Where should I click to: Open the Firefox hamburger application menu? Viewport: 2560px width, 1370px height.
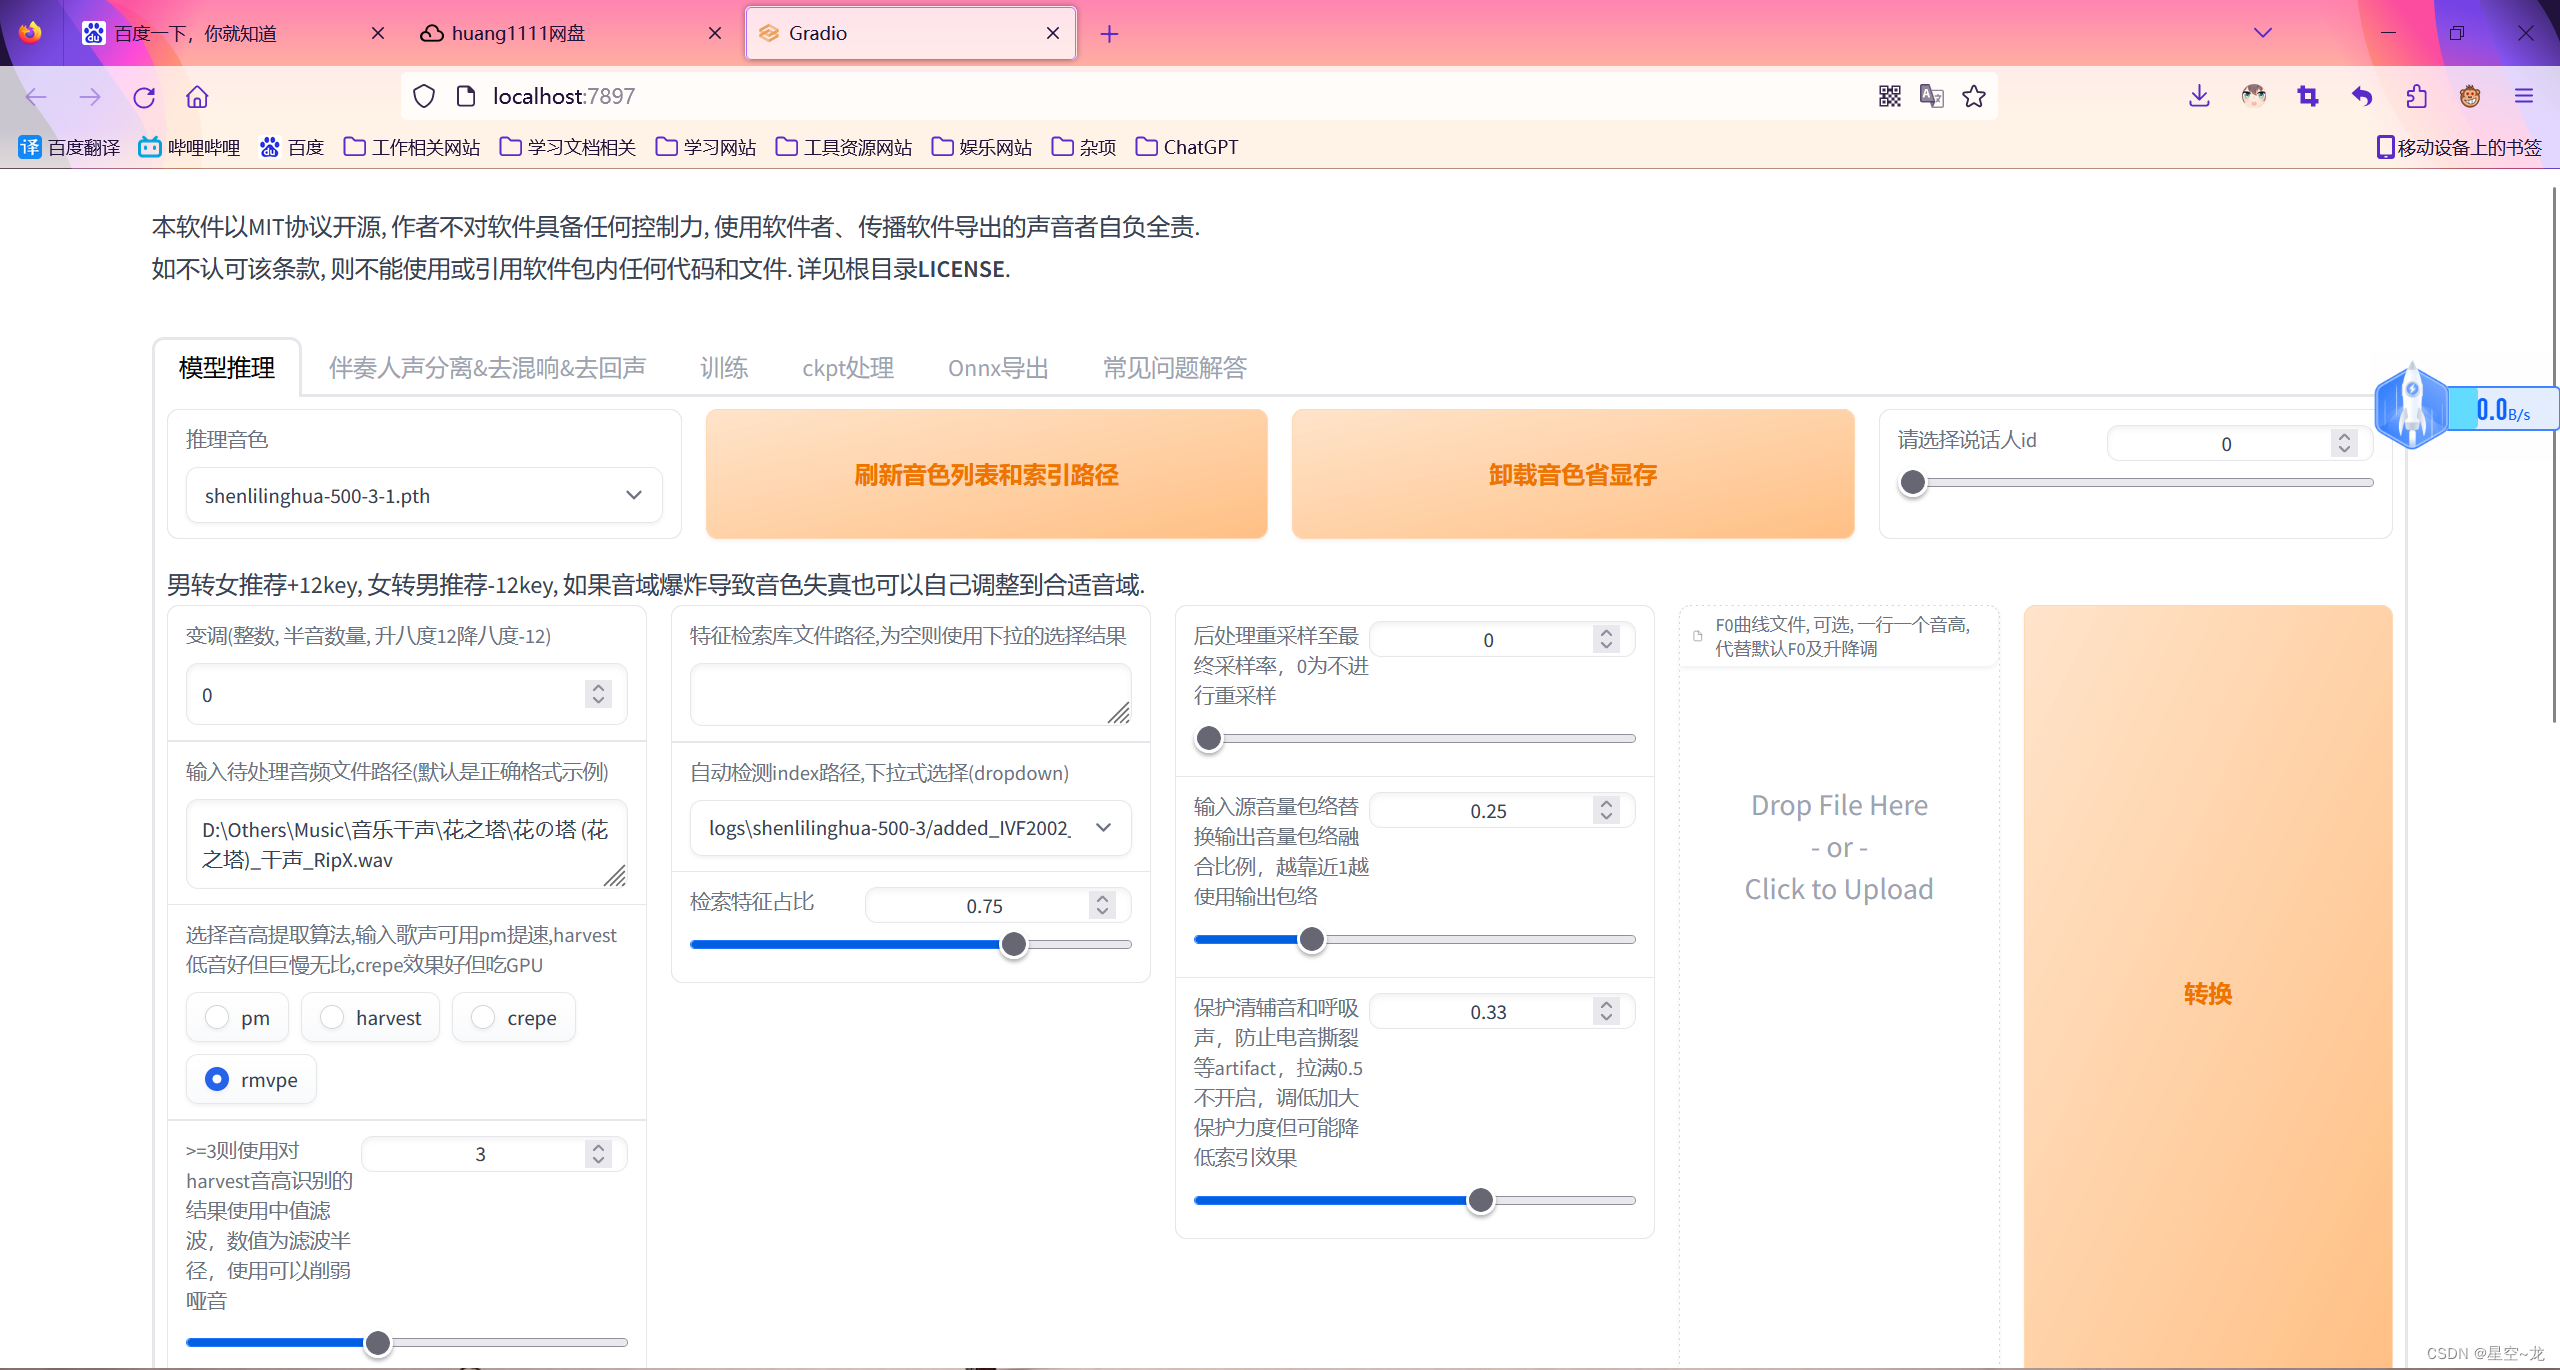point(2524,96)
